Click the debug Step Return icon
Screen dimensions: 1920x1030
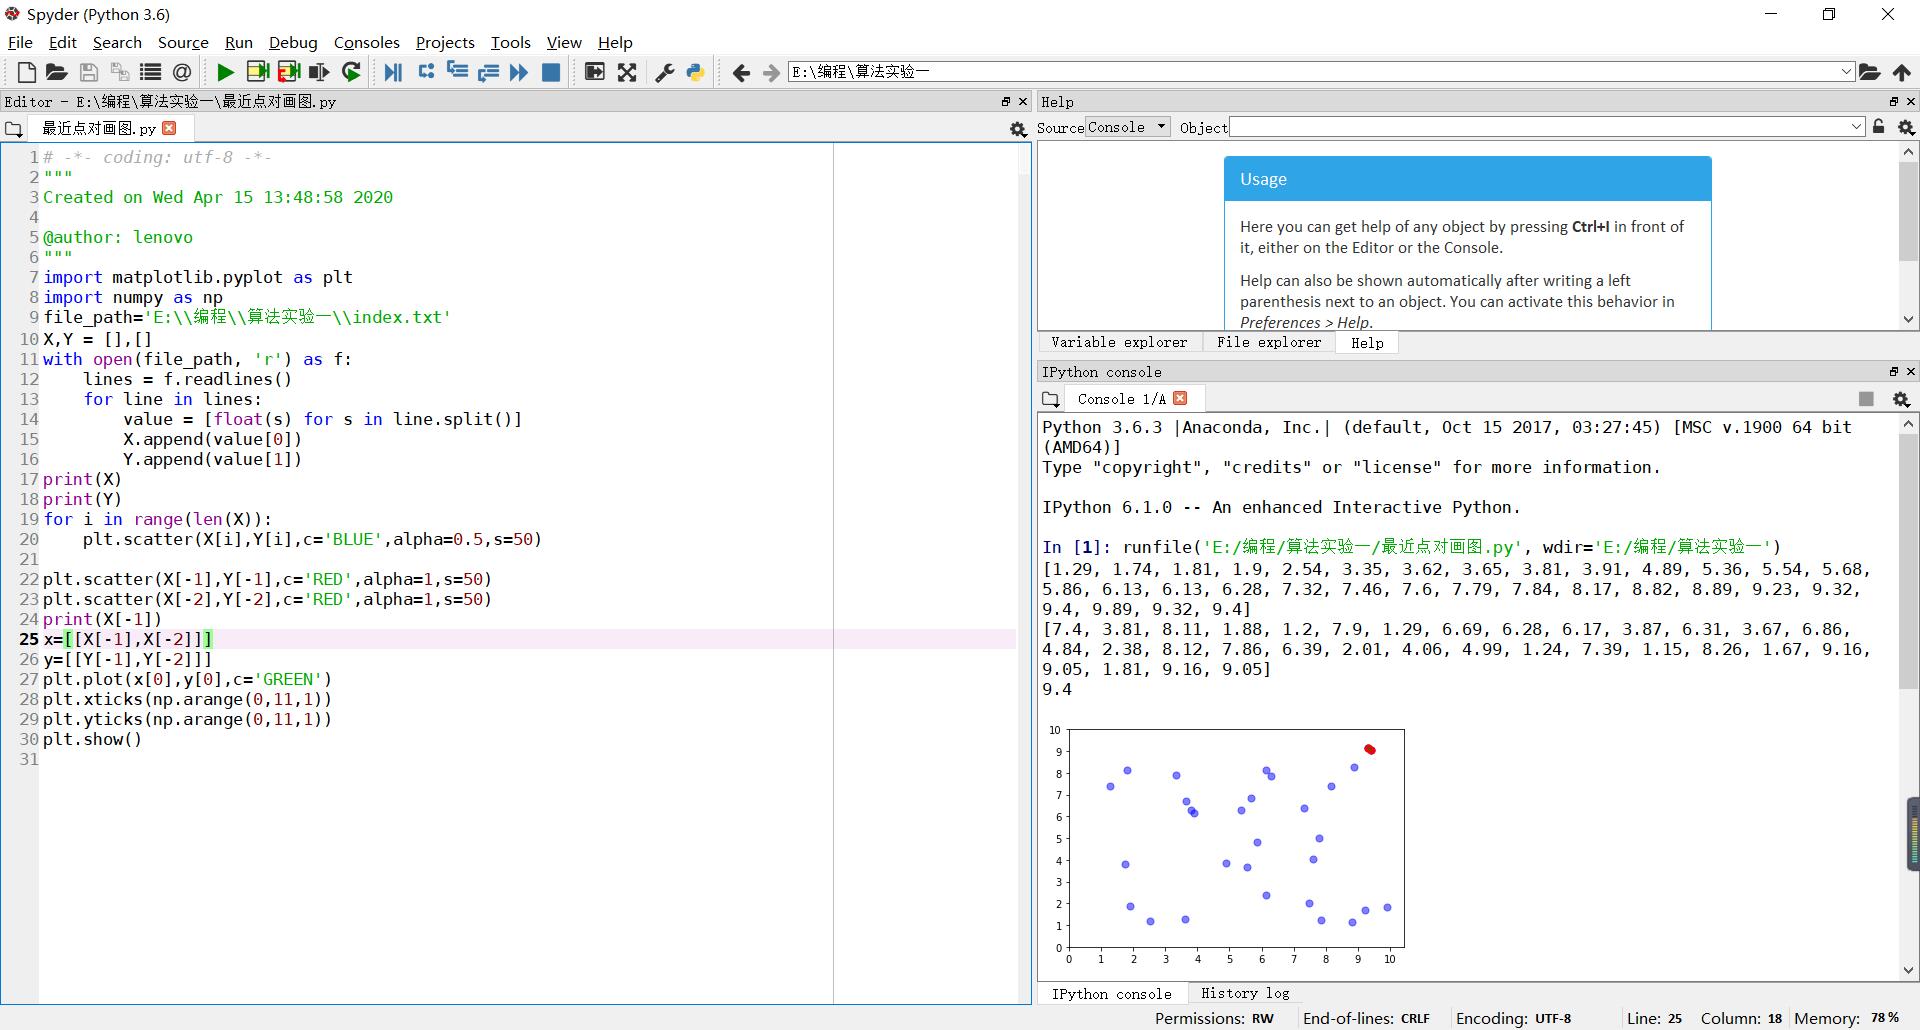(488, 72)
